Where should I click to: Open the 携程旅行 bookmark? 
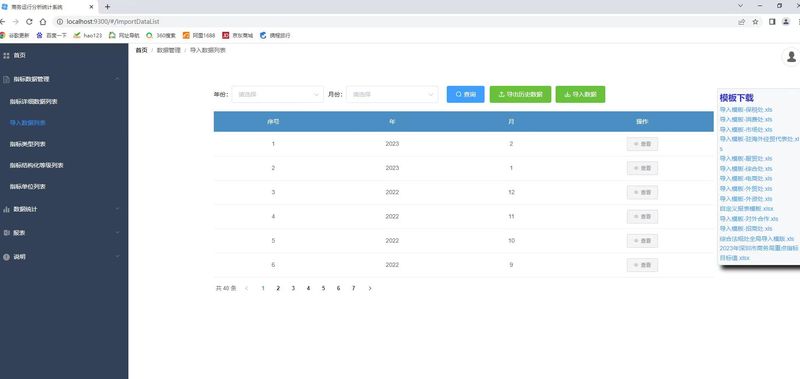[x=275, y=36]
